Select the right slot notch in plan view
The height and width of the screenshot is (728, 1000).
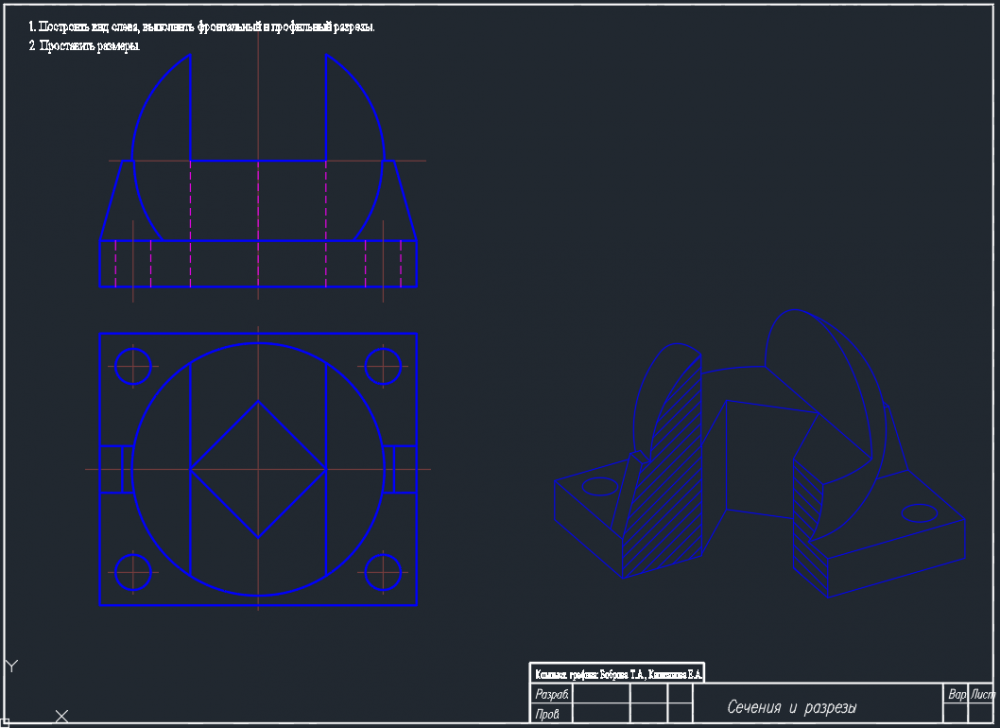[x=405, y=469]
